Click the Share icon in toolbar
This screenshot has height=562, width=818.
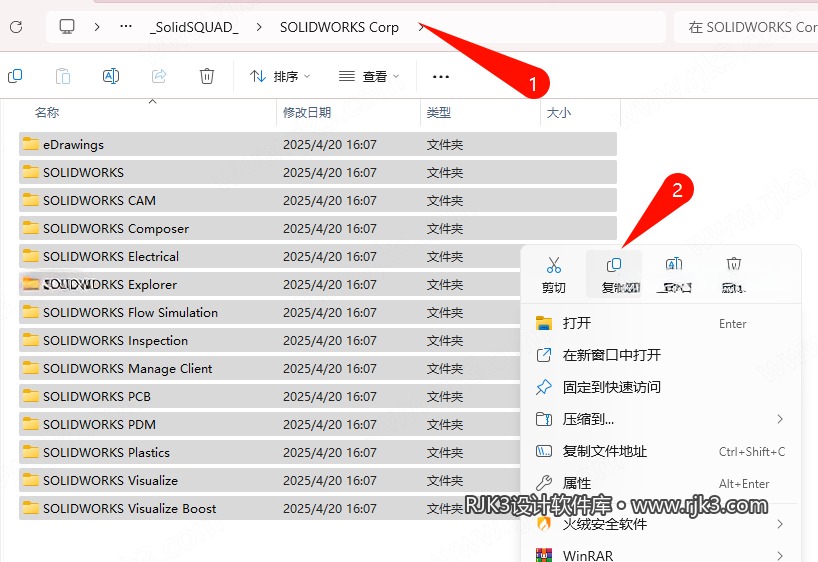click(159, 77)
